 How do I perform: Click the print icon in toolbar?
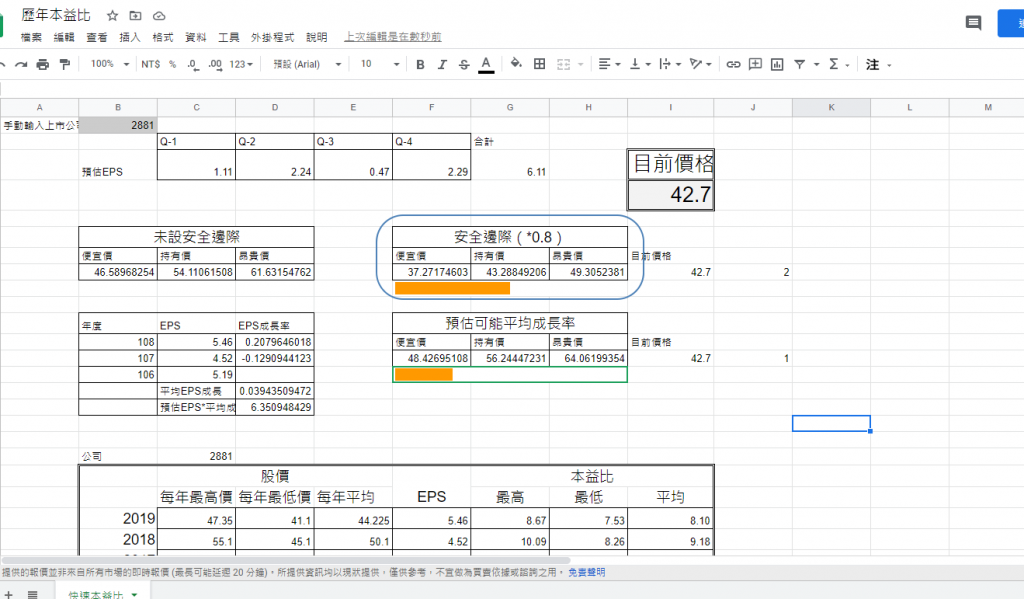click(x=42, y=64)
